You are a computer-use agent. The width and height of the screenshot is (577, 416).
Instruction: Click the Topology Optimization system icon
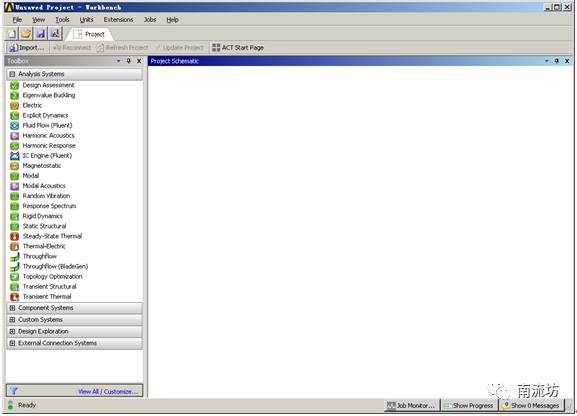point(14,276)
